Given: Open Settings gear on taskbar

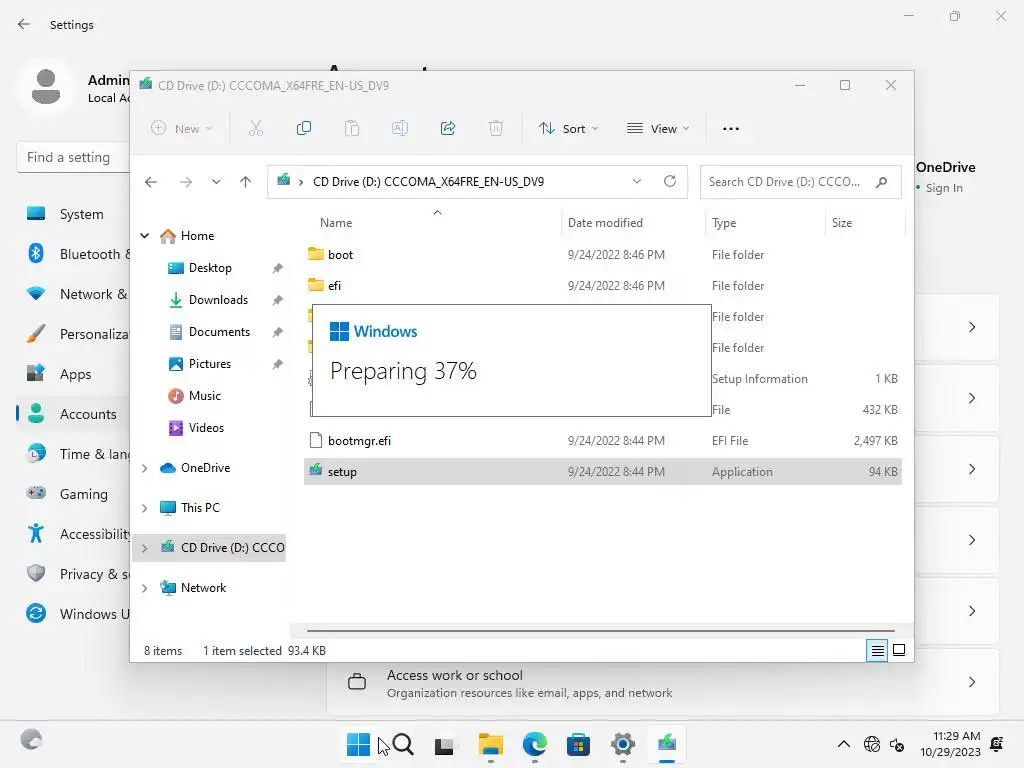Looking at the screenshot, I should 622,744.
